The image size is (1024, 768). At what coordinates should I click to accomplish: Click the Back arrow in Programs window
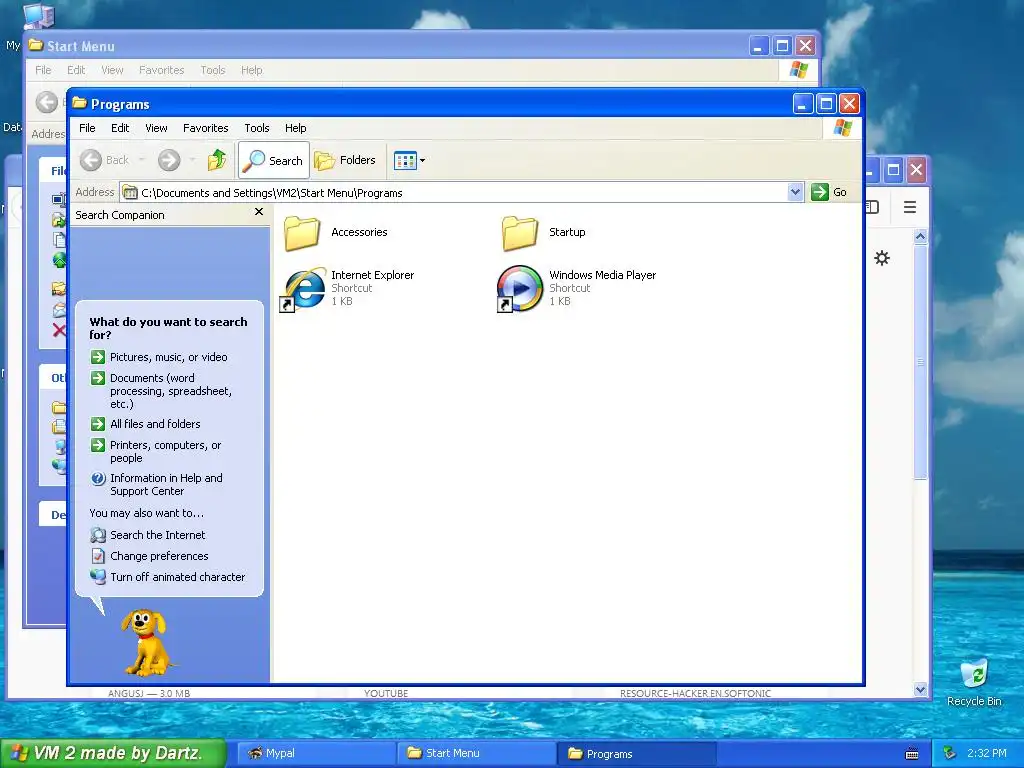(x=91, y=160)
